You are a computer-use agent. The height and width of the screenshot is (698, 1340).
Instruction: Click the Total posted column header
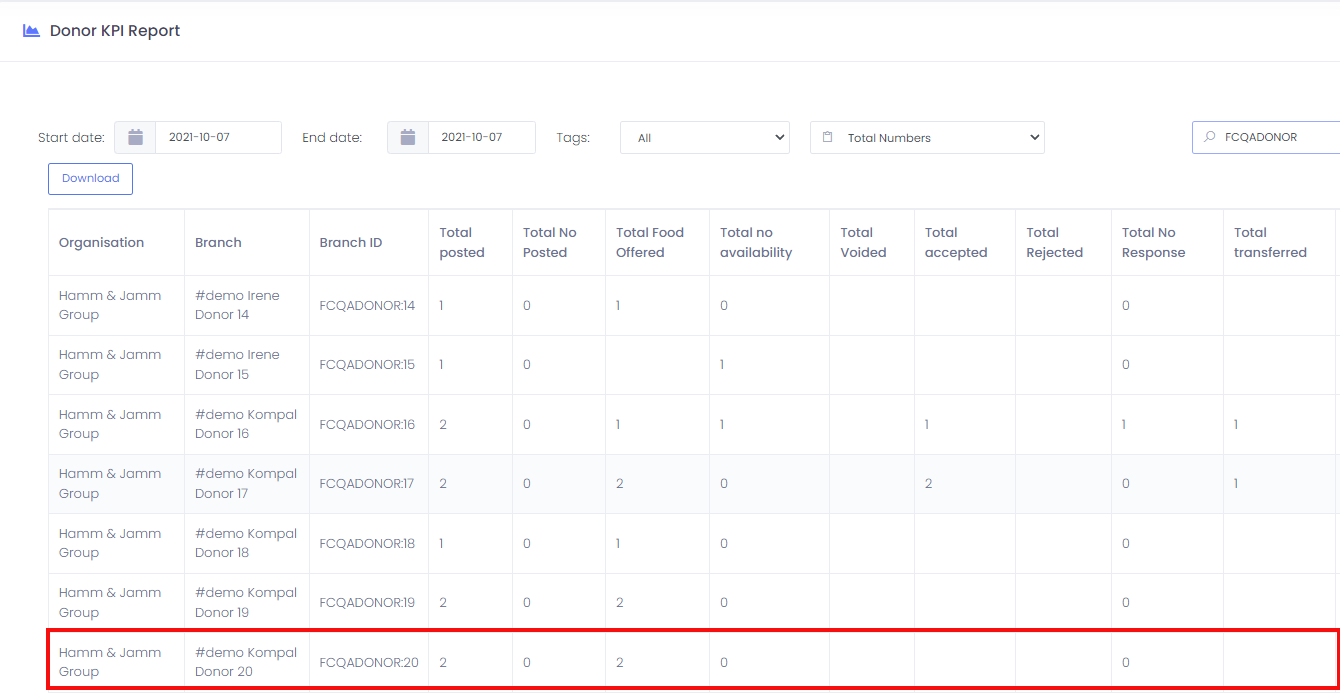(x=462, y=243)
